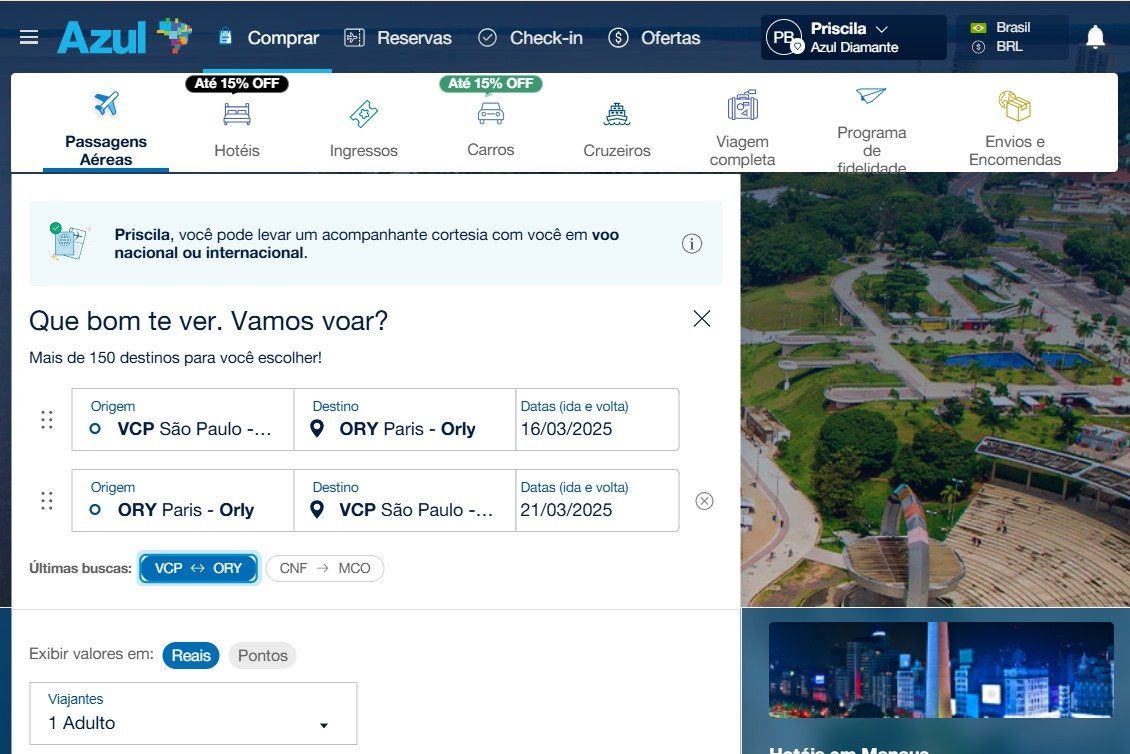This screenshot has height=754, width=1130.
Task: Click the notification bell icon
Action: click(1095, 38)
